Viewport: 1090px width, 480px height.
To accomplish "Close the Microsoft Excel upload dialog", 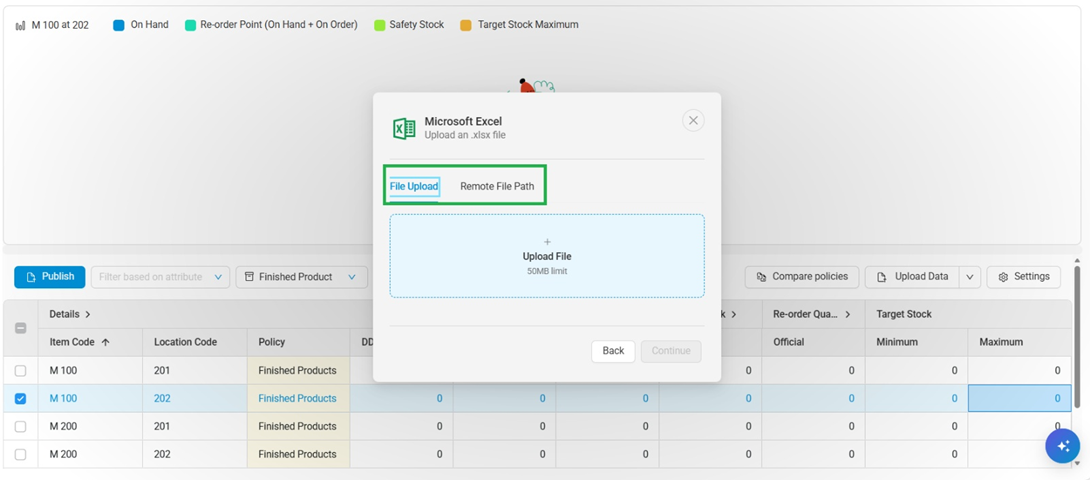I will [x=693, y=121].
